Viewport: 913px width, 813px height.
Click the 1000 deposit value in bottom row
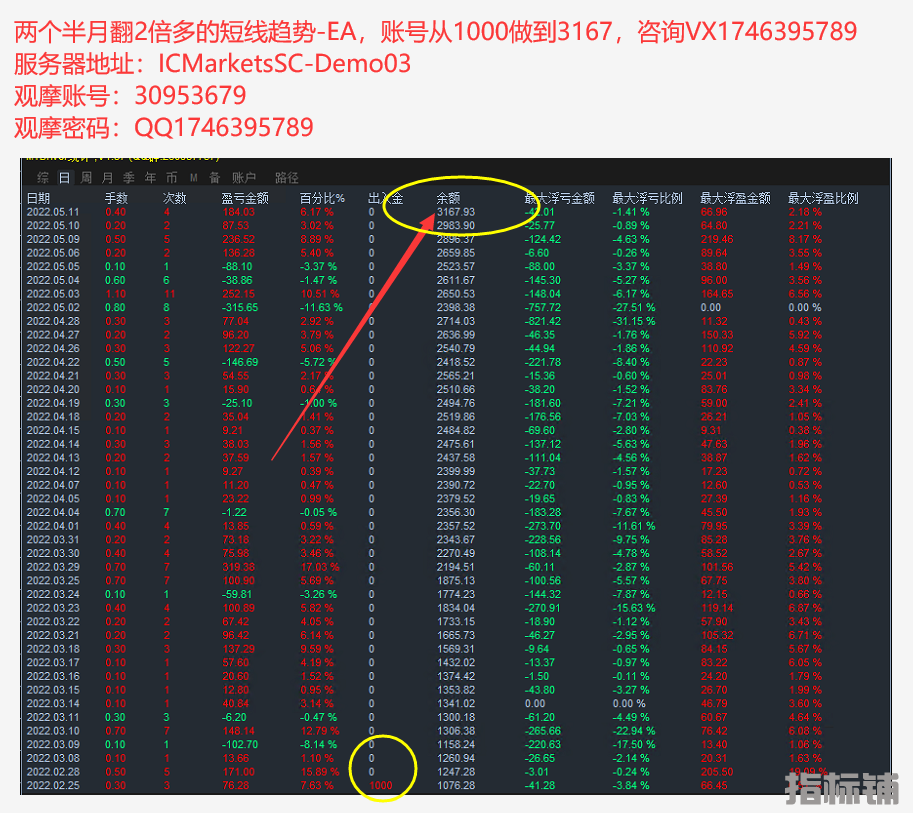click(381, 786)
